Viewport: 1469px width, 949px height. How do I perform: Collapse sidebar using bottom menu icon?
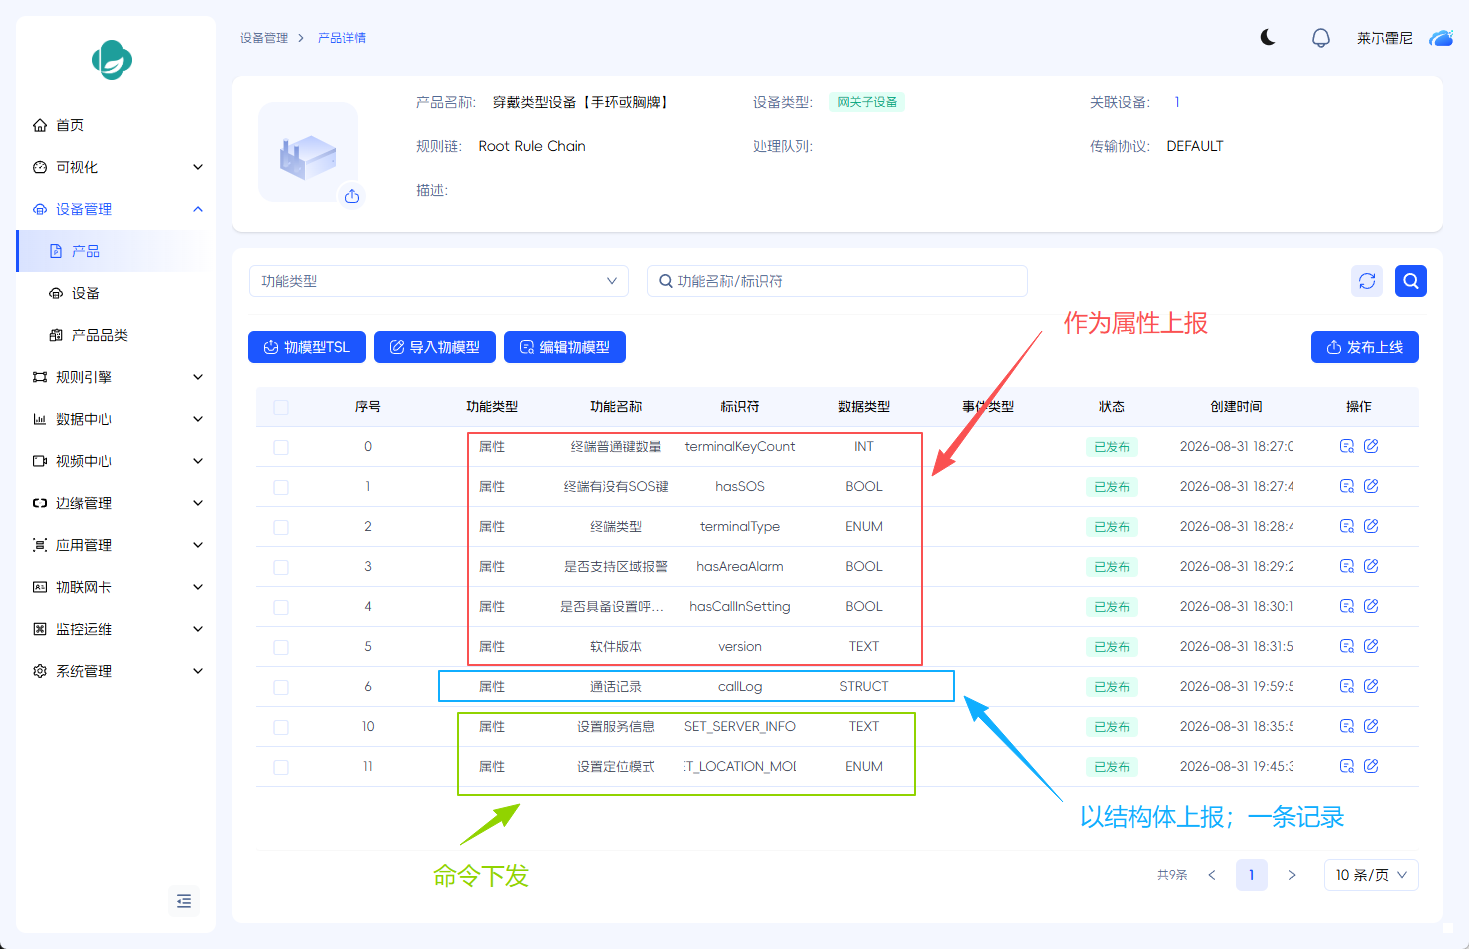pyautogui.click(x=184, y=901)
